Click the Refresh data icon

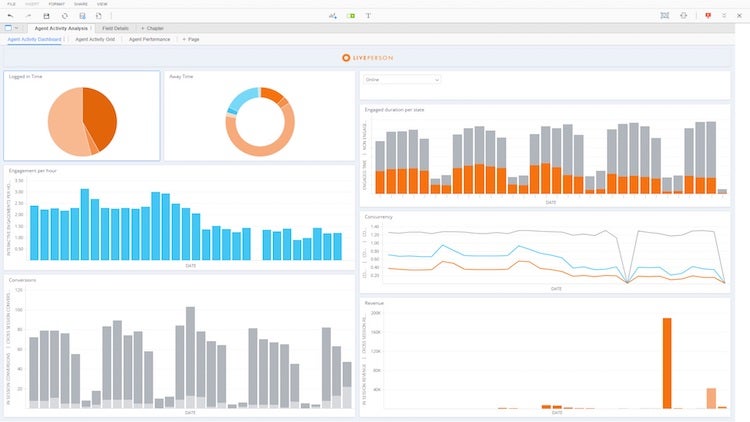pyautogui.click(x=65, y=16)
